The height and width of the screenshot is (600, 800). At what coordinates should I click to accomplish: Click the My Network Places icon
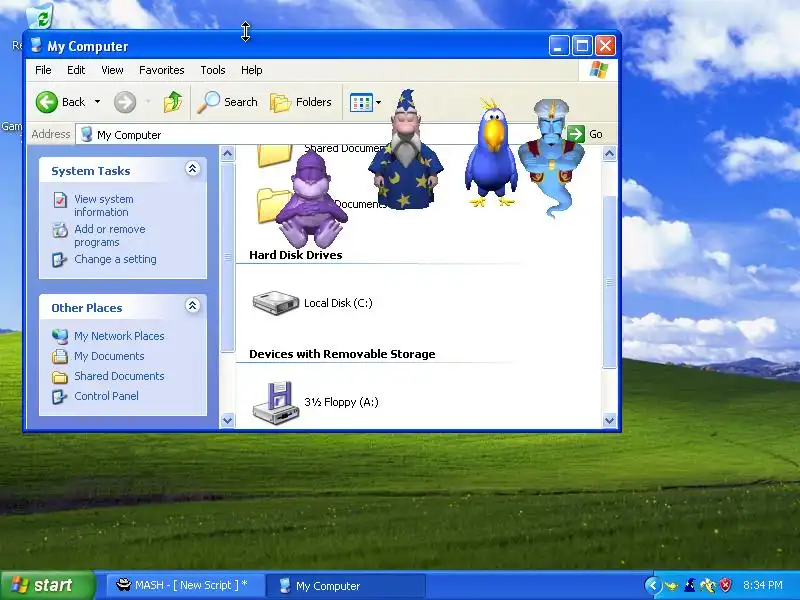(x=60, y=336)
